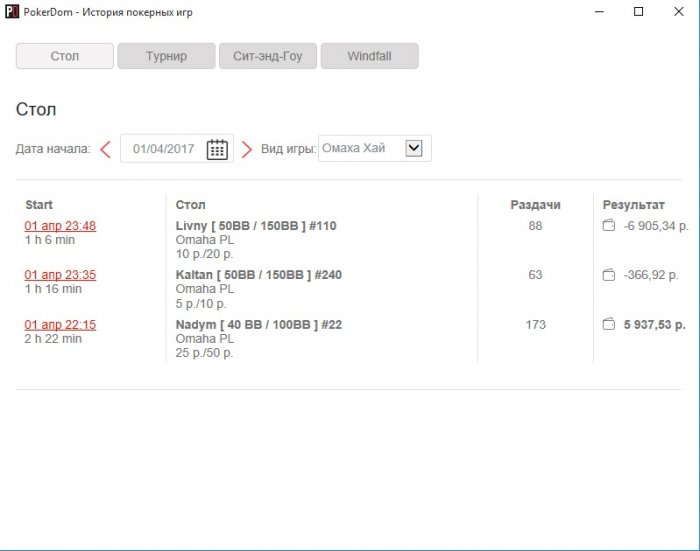Click the Раздачи column header
Image resolution: width=700 pixels, height=551 pixels.
point(535,205)
